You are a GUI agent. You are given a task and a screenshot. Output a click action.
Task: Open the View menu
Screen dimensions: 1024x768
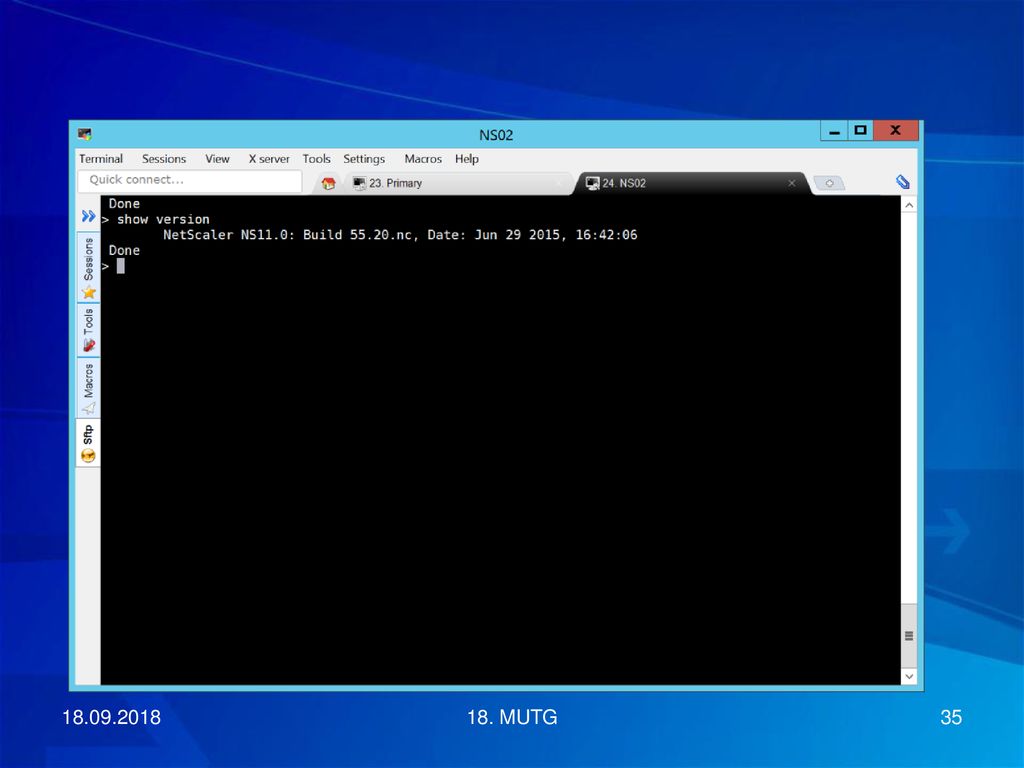pos(217,159)
